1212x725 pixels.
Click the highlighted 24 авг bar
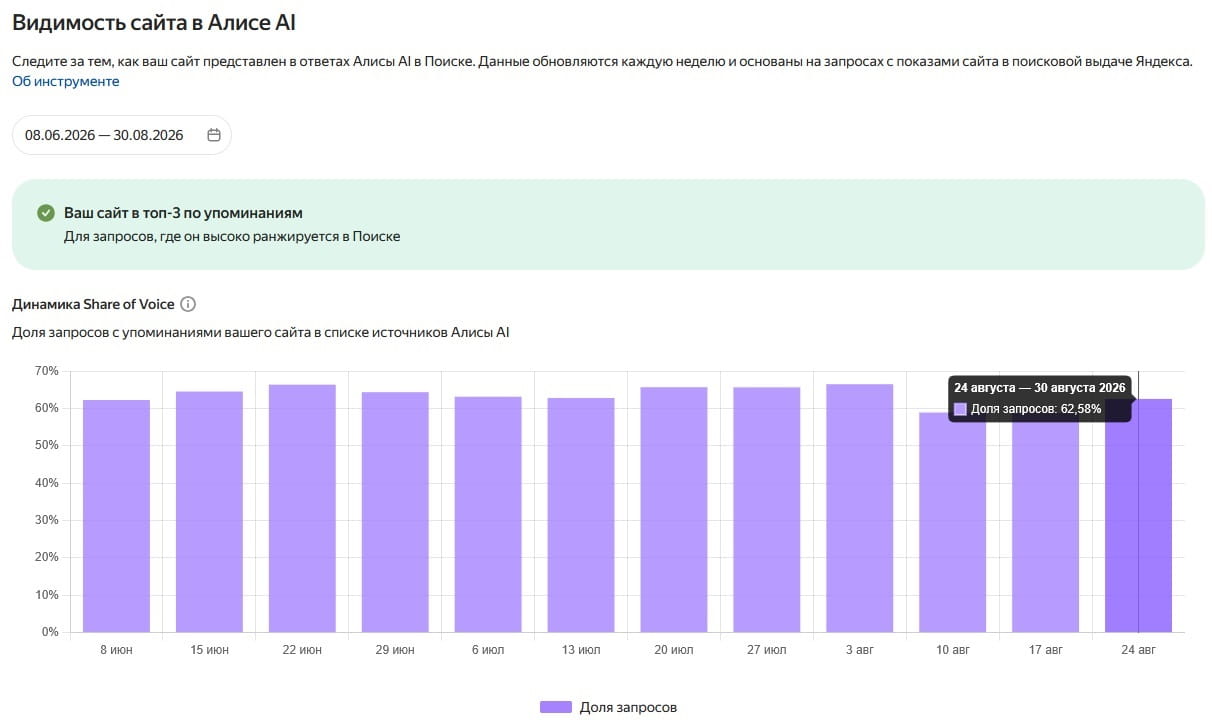(x=1139, y=516)
